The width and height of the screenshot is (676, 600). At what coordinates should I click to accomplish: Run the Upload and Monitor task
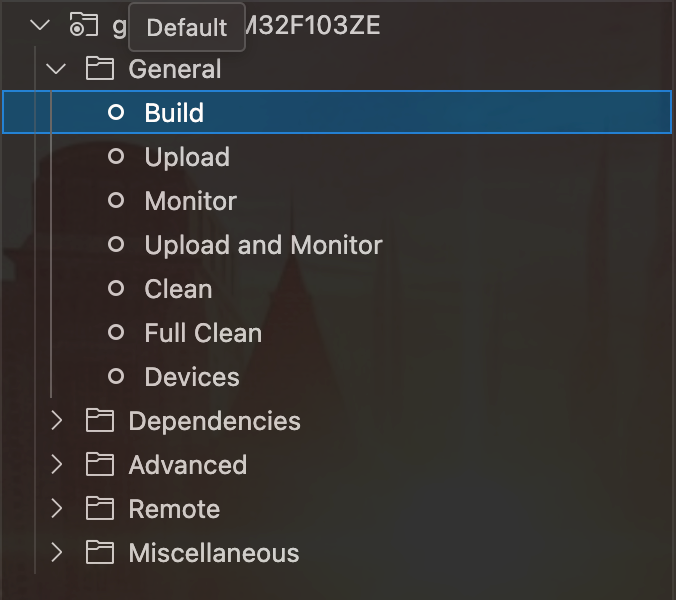click(263, 245)
